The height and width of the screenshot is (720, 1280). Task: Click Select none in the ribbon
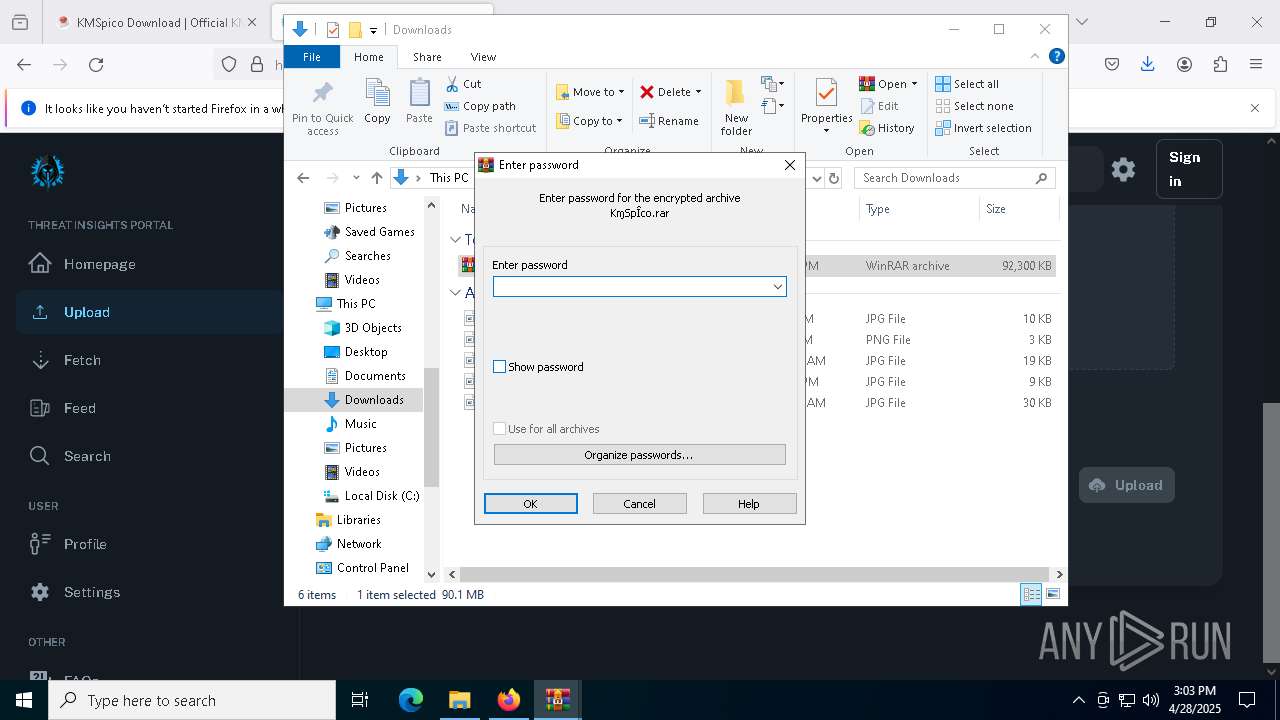pyautogui.click(x=975, y=106)
